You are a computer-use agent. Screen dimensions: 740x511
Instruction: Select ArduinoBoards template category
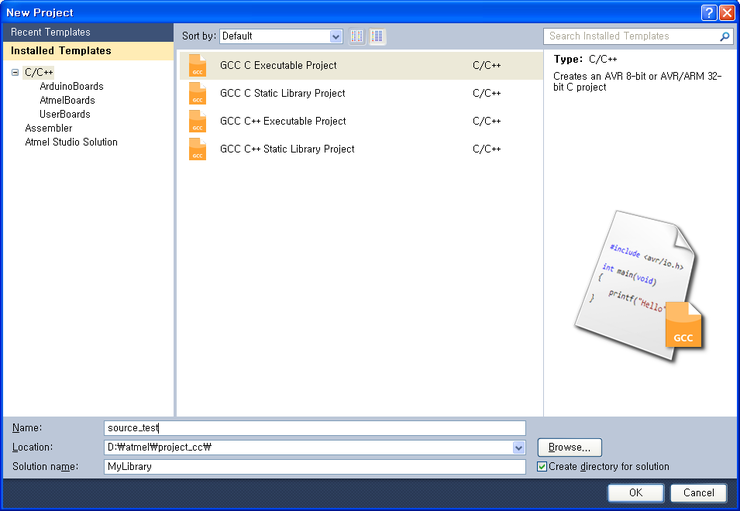click(x=71, y=86)
